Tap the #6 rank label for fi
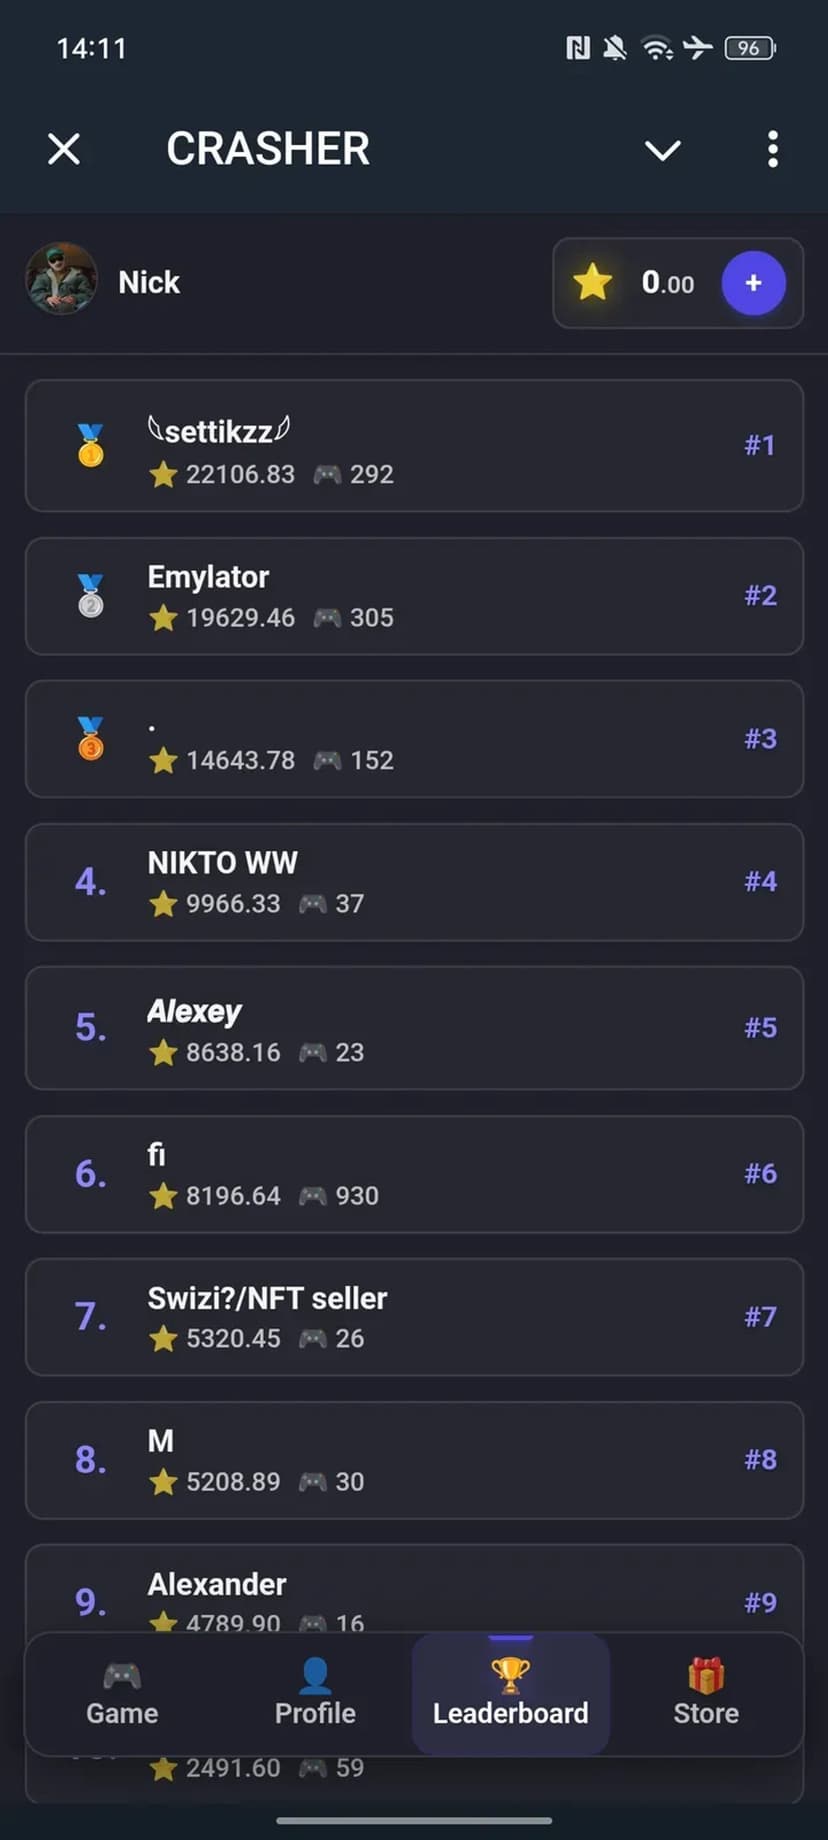Screen dimensions: 828x1840 pos(760,1173)
